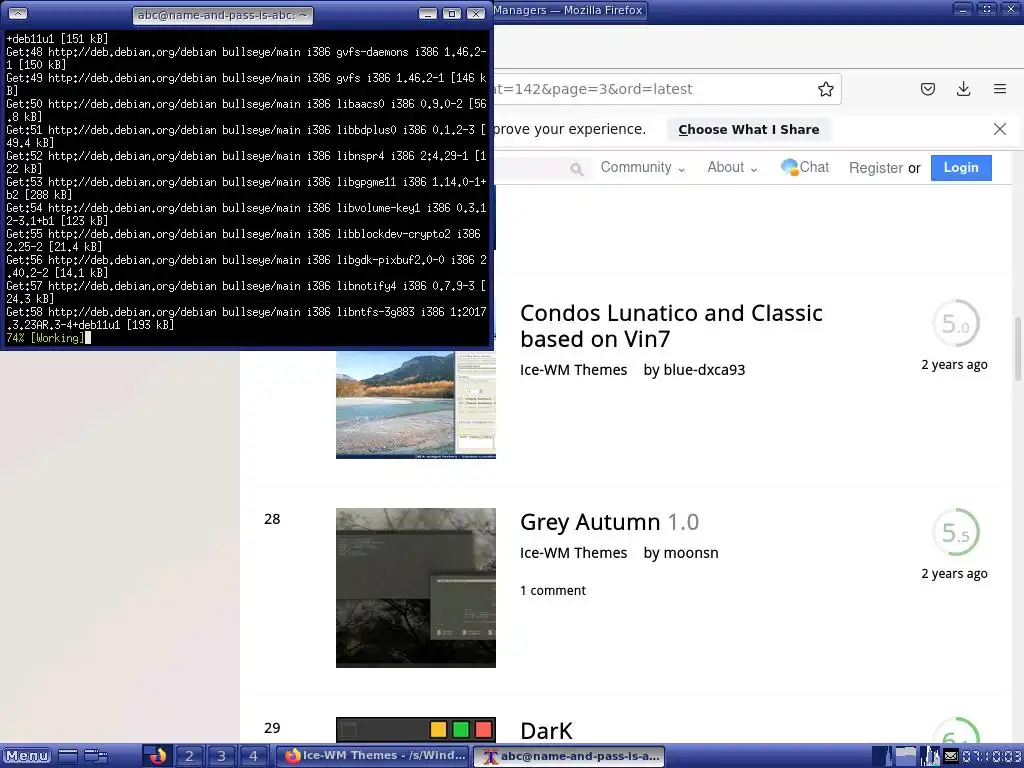Close the Firefox window

pyautogui.click(x=1011, y=9)
